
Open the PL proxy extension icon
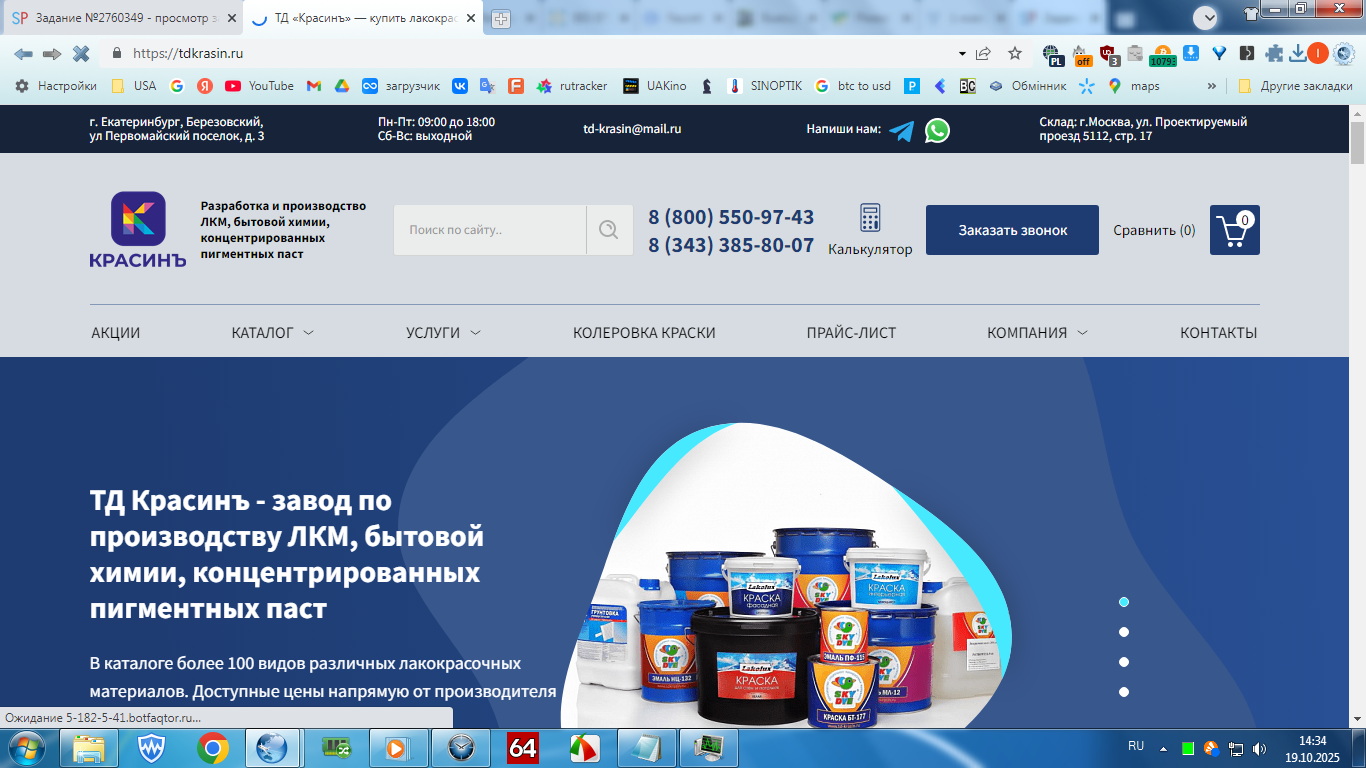[1052, 55]
